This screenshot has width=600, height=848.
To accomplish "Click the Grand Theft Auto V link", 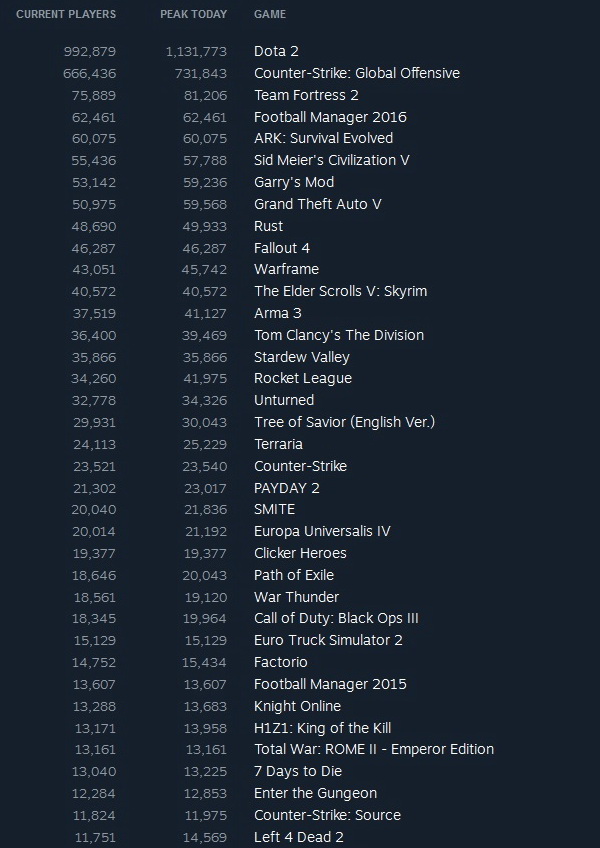I will 318,204.
